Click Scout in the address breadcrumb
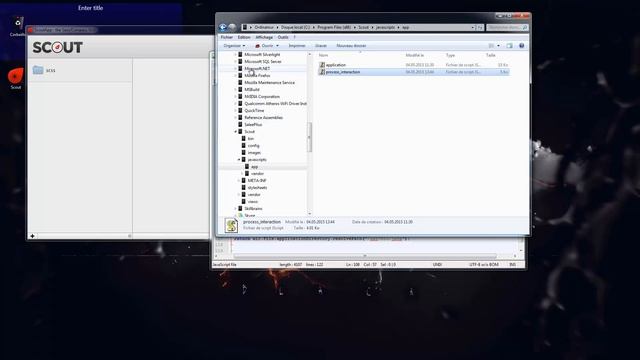This screenshot has width=640, height=360. coord(363,27)
